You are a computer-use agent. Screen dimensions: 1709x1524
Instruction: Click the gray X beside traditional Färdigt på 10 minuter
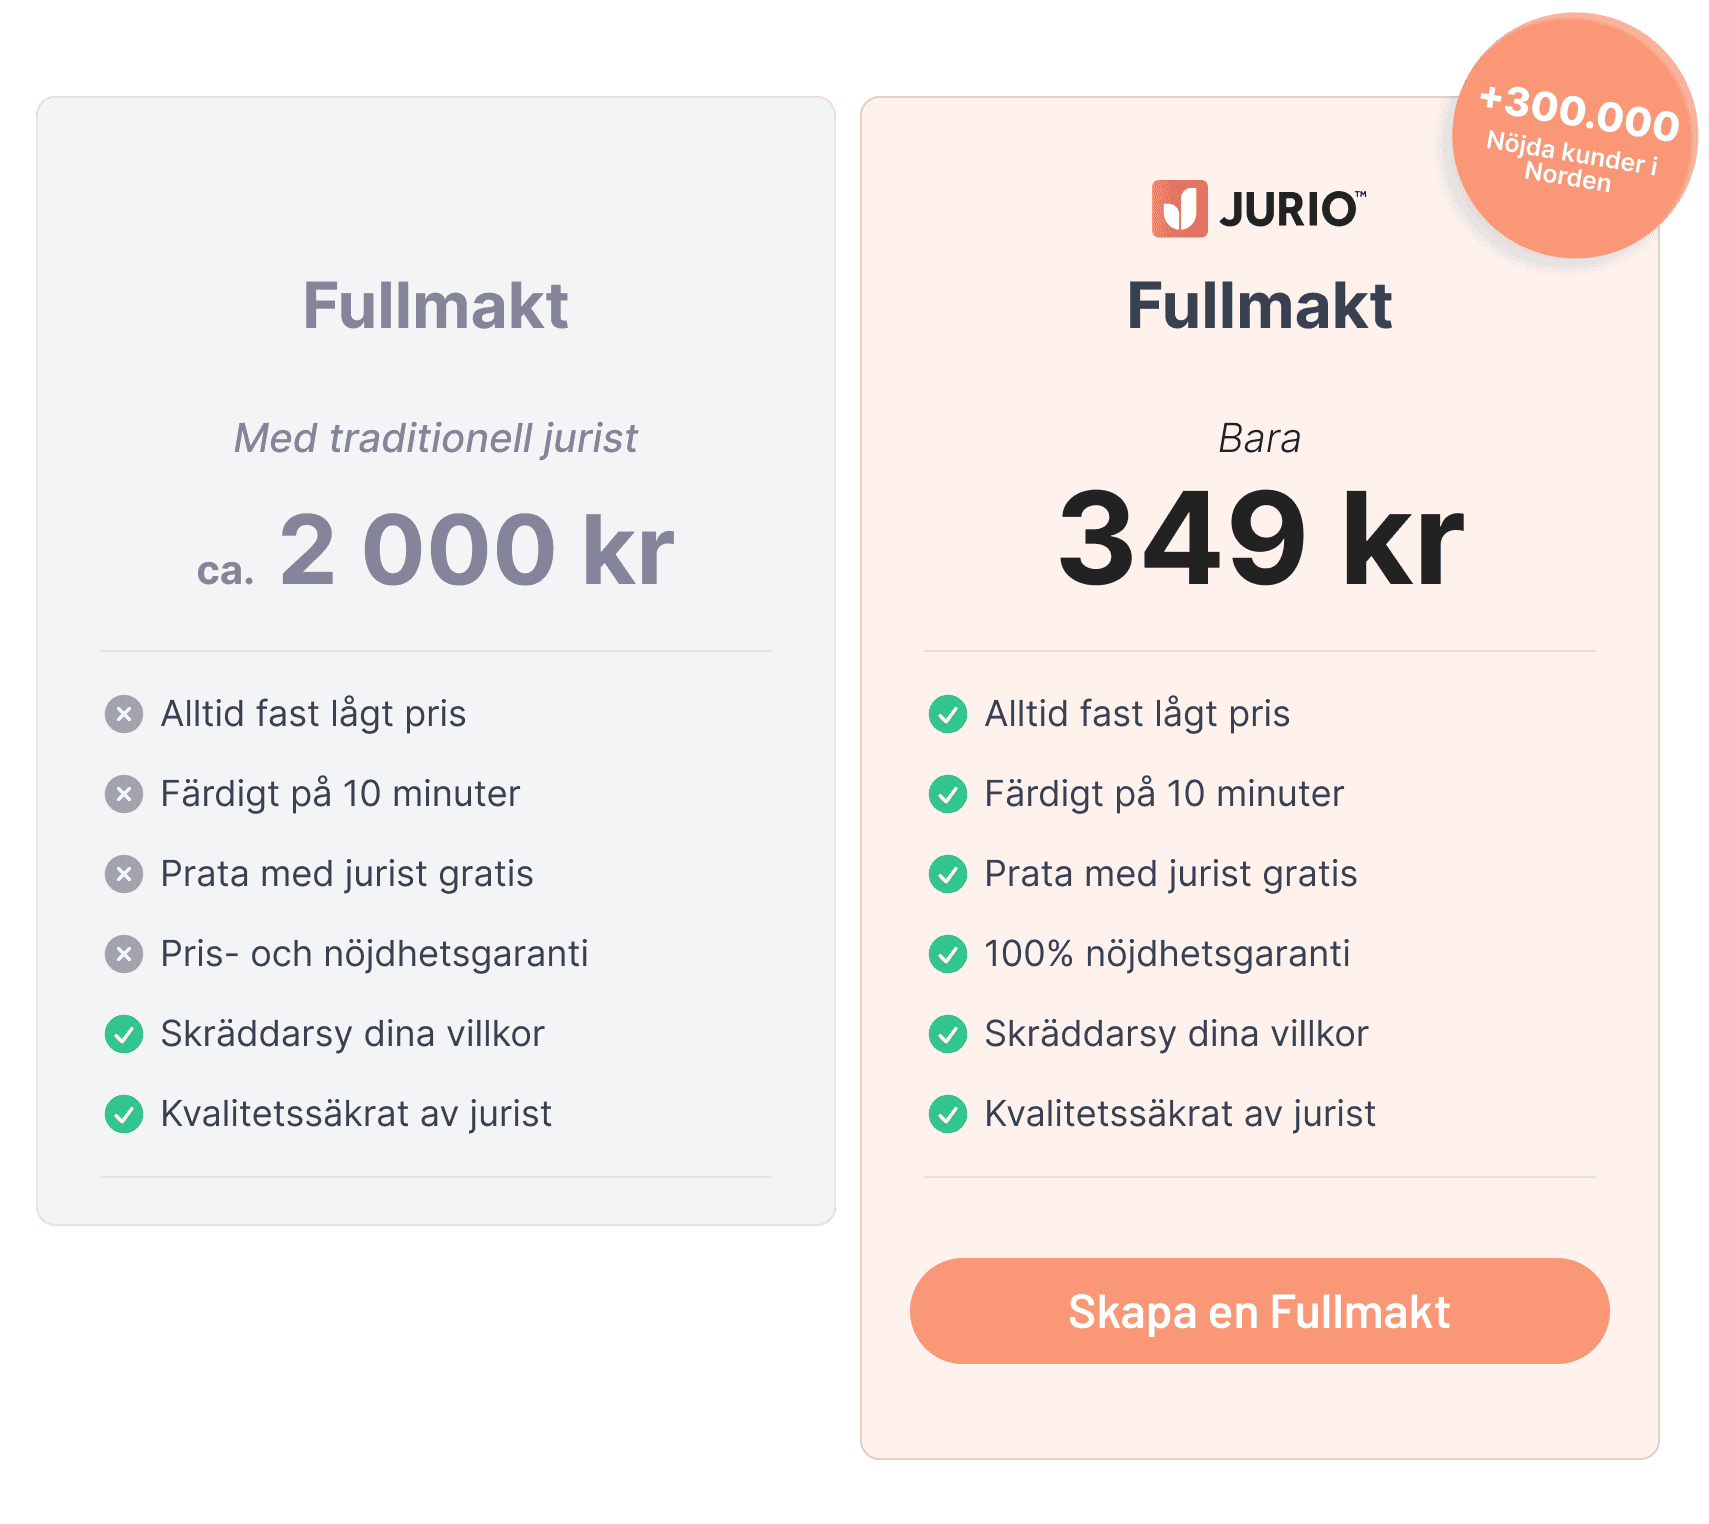click(x=124, y=794)
